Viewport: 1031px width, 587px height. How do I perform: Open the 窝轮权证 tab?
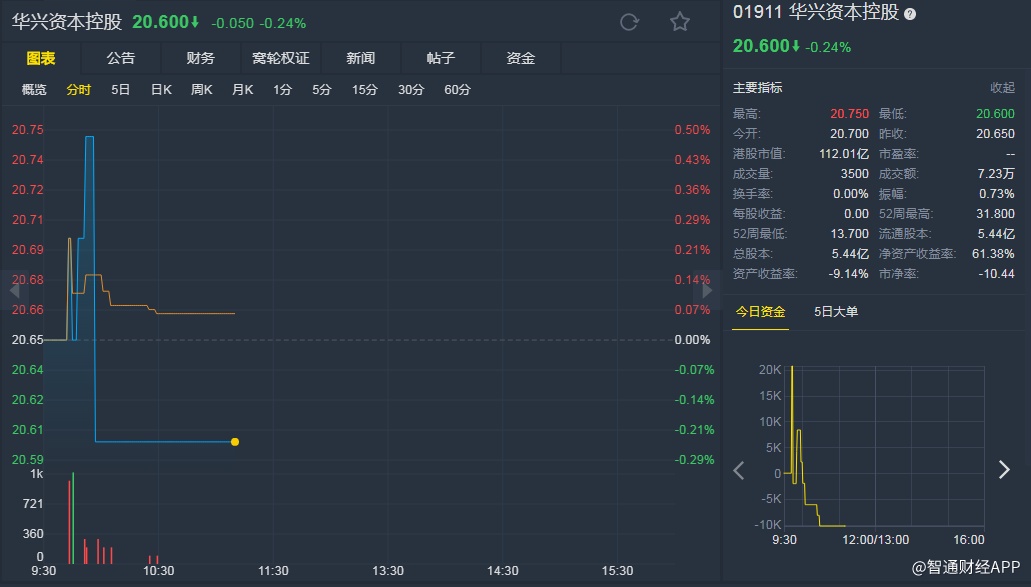pyautogui.click(x=281, y=58)
